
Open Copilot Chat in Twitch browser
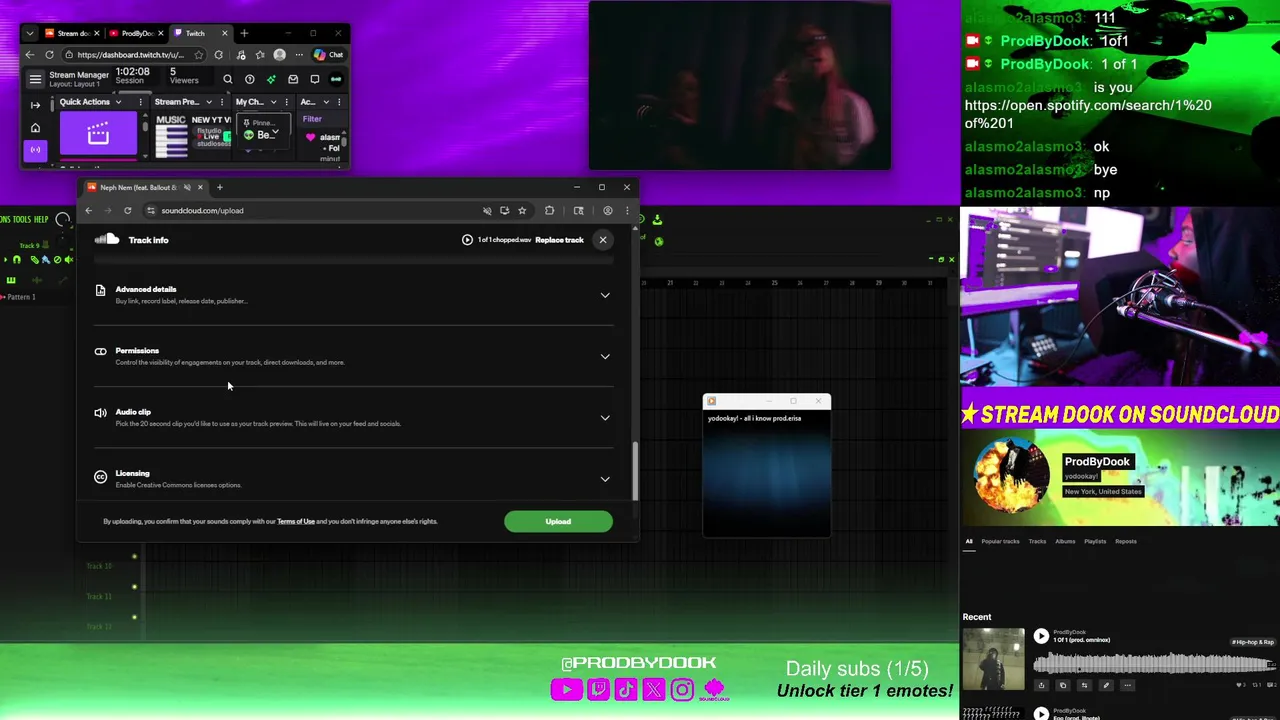328,55
